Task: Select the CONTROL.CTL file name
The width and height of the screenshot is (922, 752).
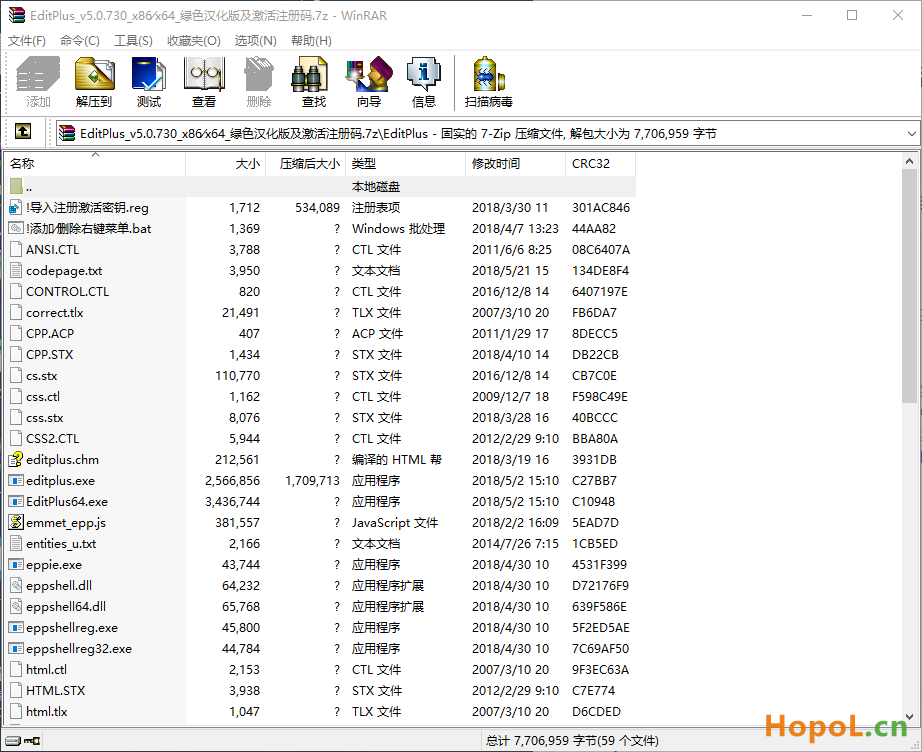Action: coord(68,292)
